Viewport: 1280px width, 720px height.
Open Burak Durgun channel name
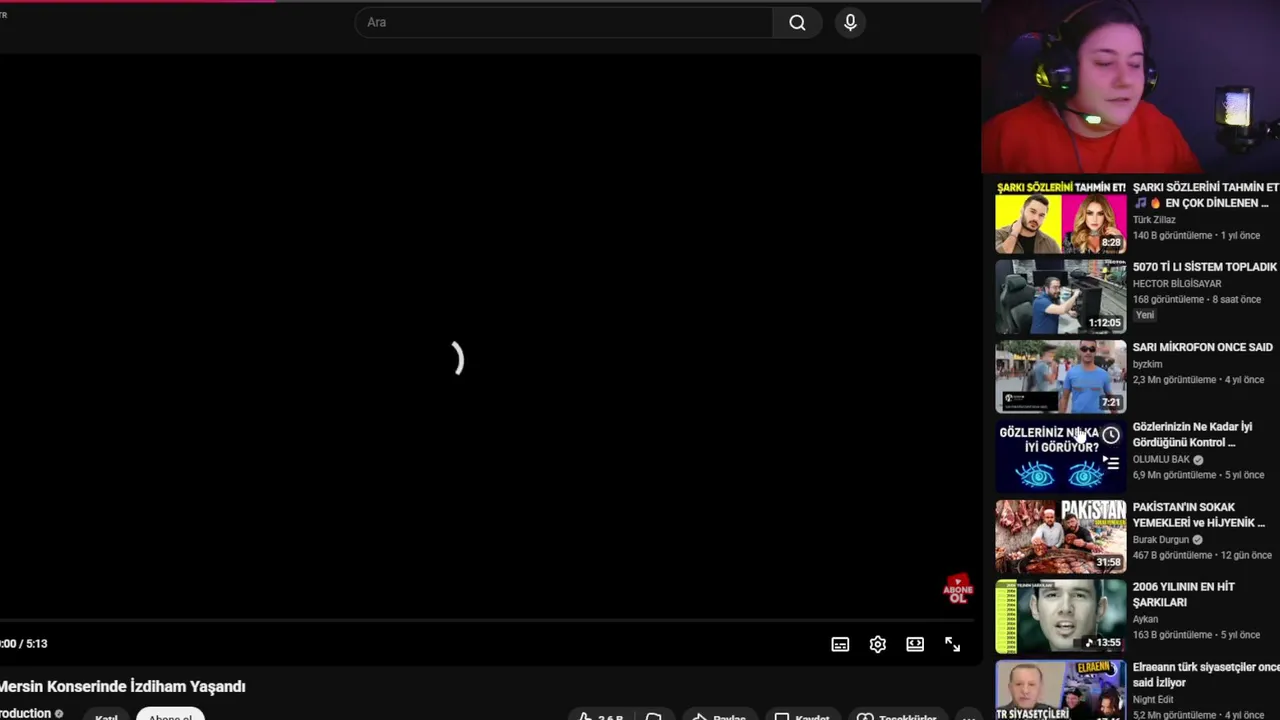click(x=1161, y=540)
